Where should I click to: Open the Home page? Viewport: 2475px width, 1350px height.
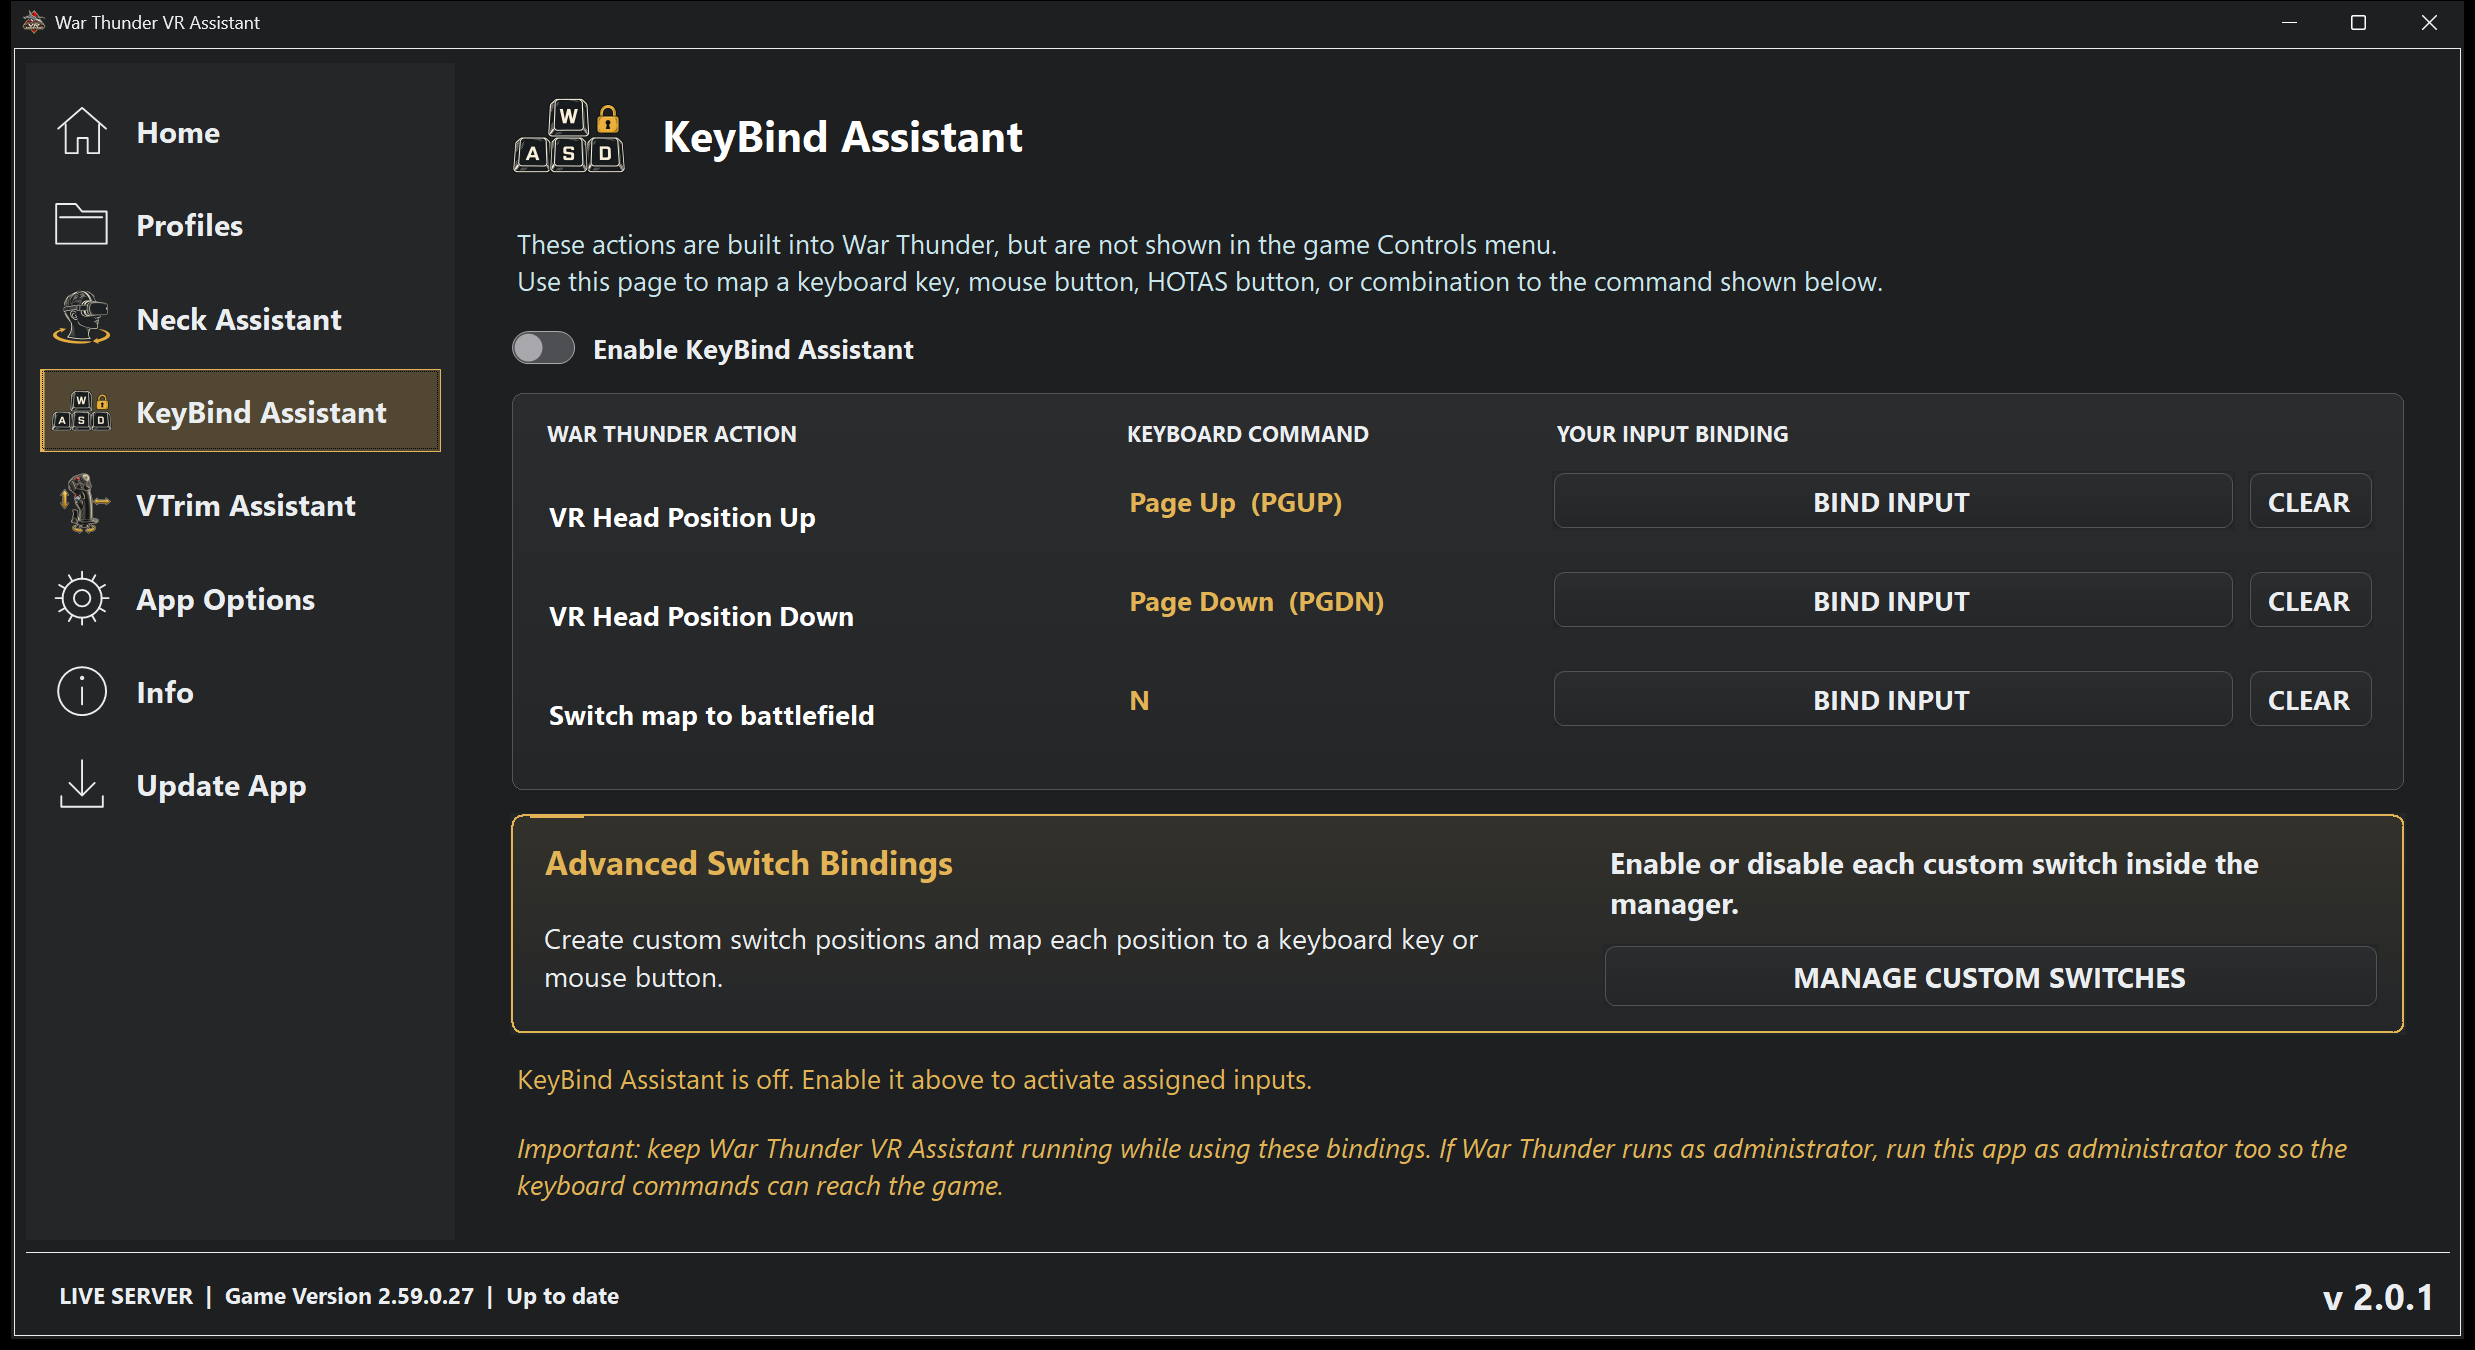pyautogui.click(x=240, y=132)
